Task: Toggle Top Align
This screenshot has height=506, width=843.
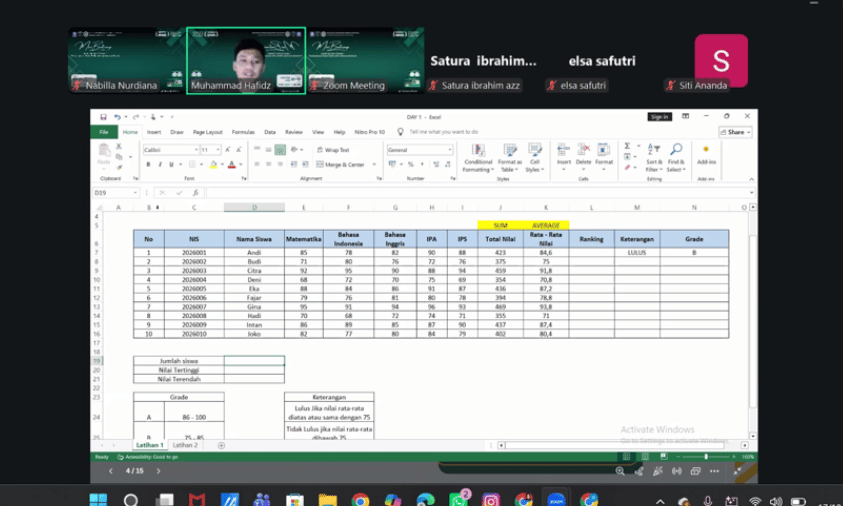Action: [257, 149]
